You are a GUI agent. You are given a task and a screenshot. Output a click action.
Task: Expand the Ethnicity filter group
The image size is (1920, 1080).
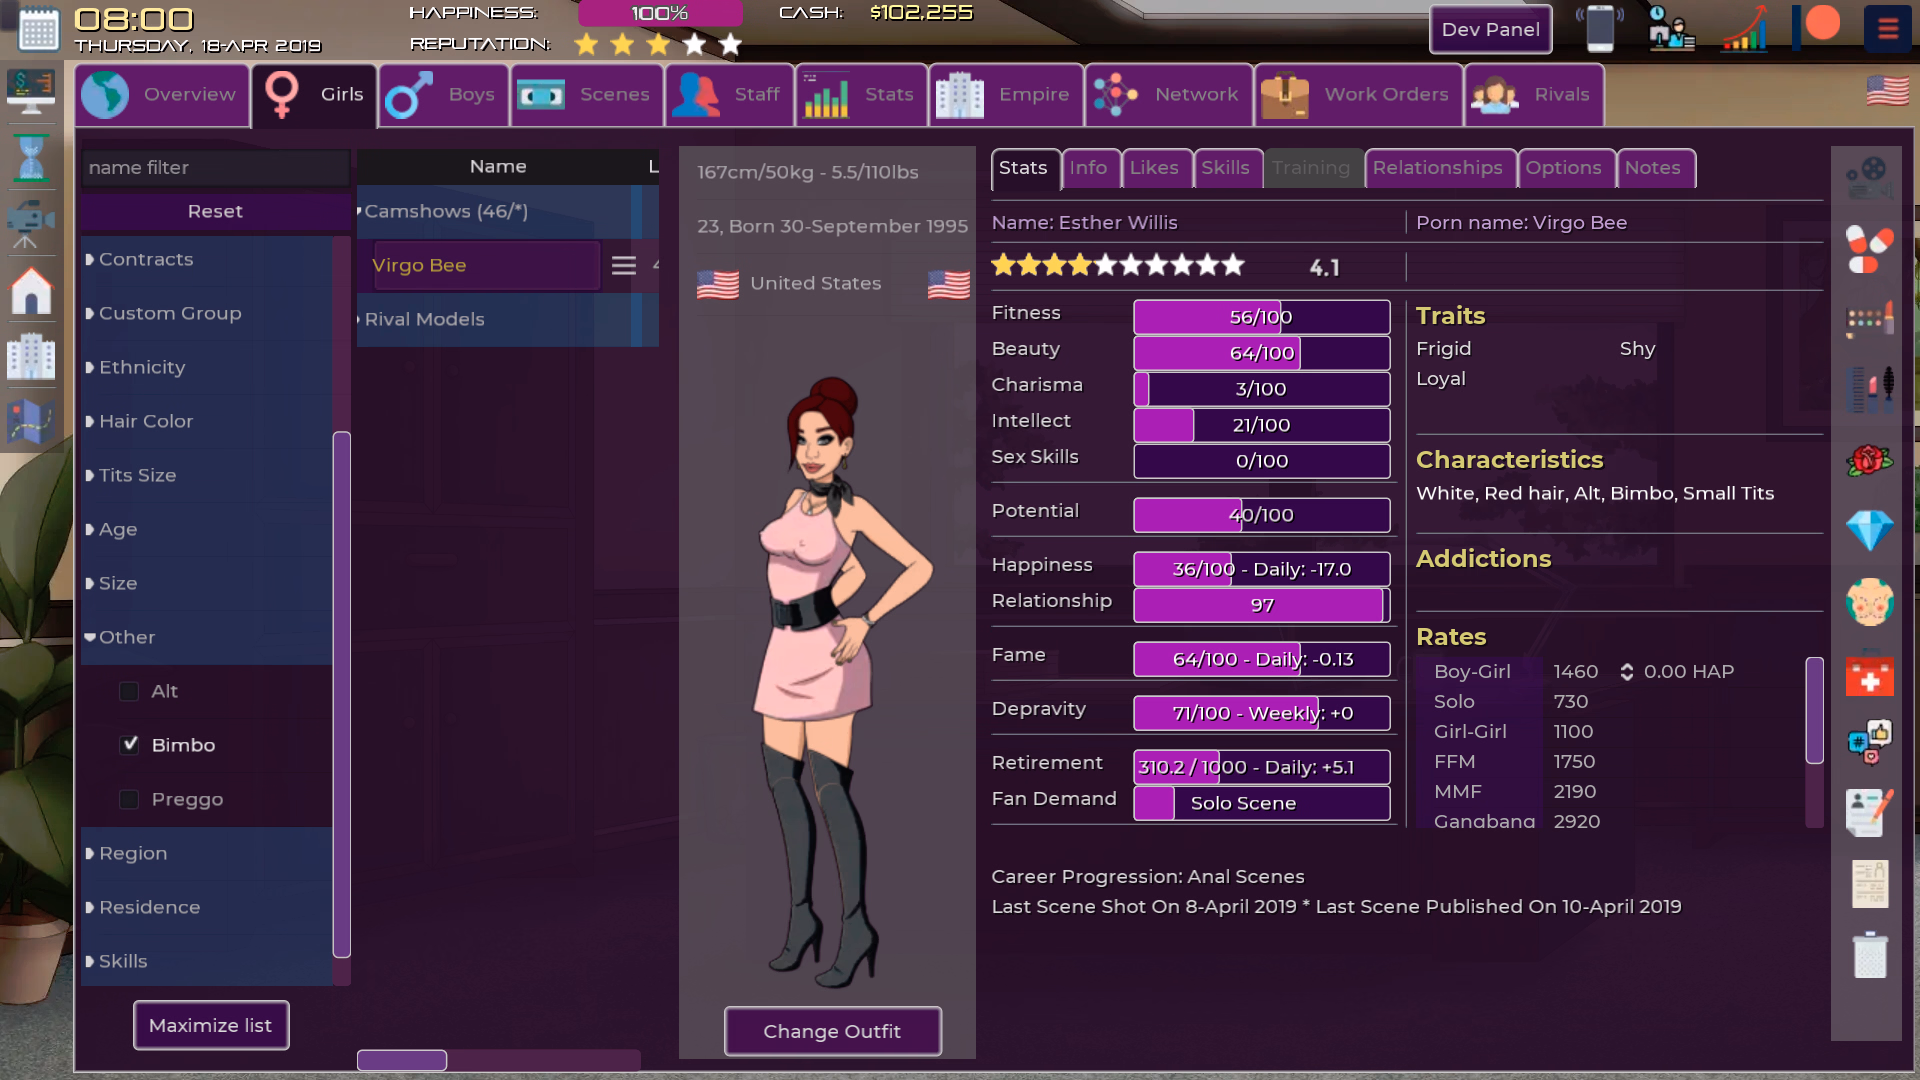click(x=142, y=367)
